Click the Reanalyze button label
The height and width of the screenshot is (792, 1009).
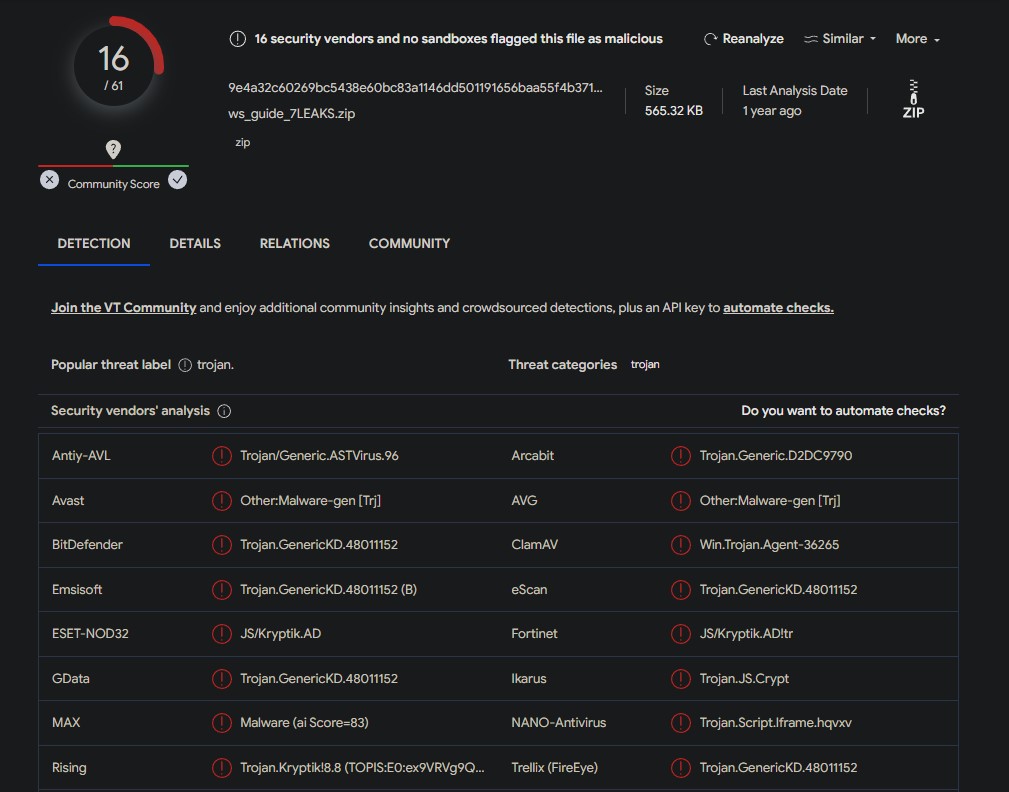coord(753,39)
